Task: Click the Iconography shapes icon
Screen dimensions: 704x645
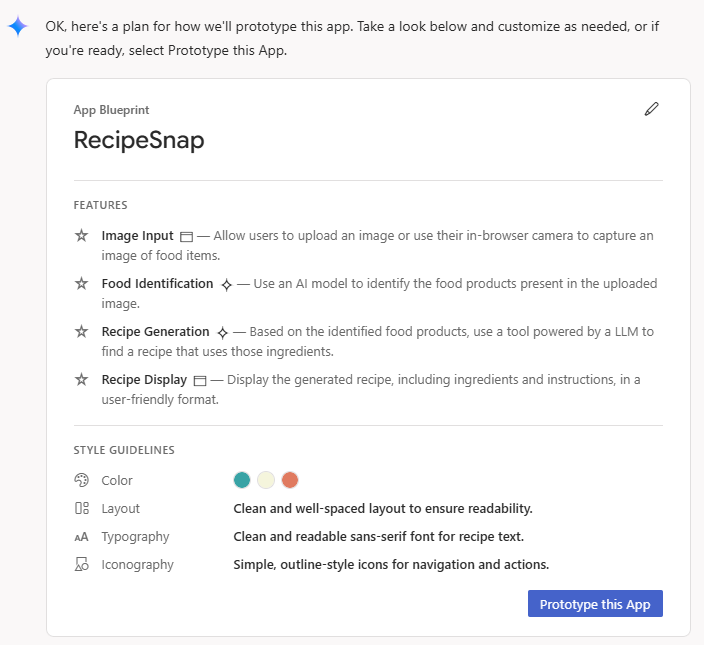Action: [82, 565]
